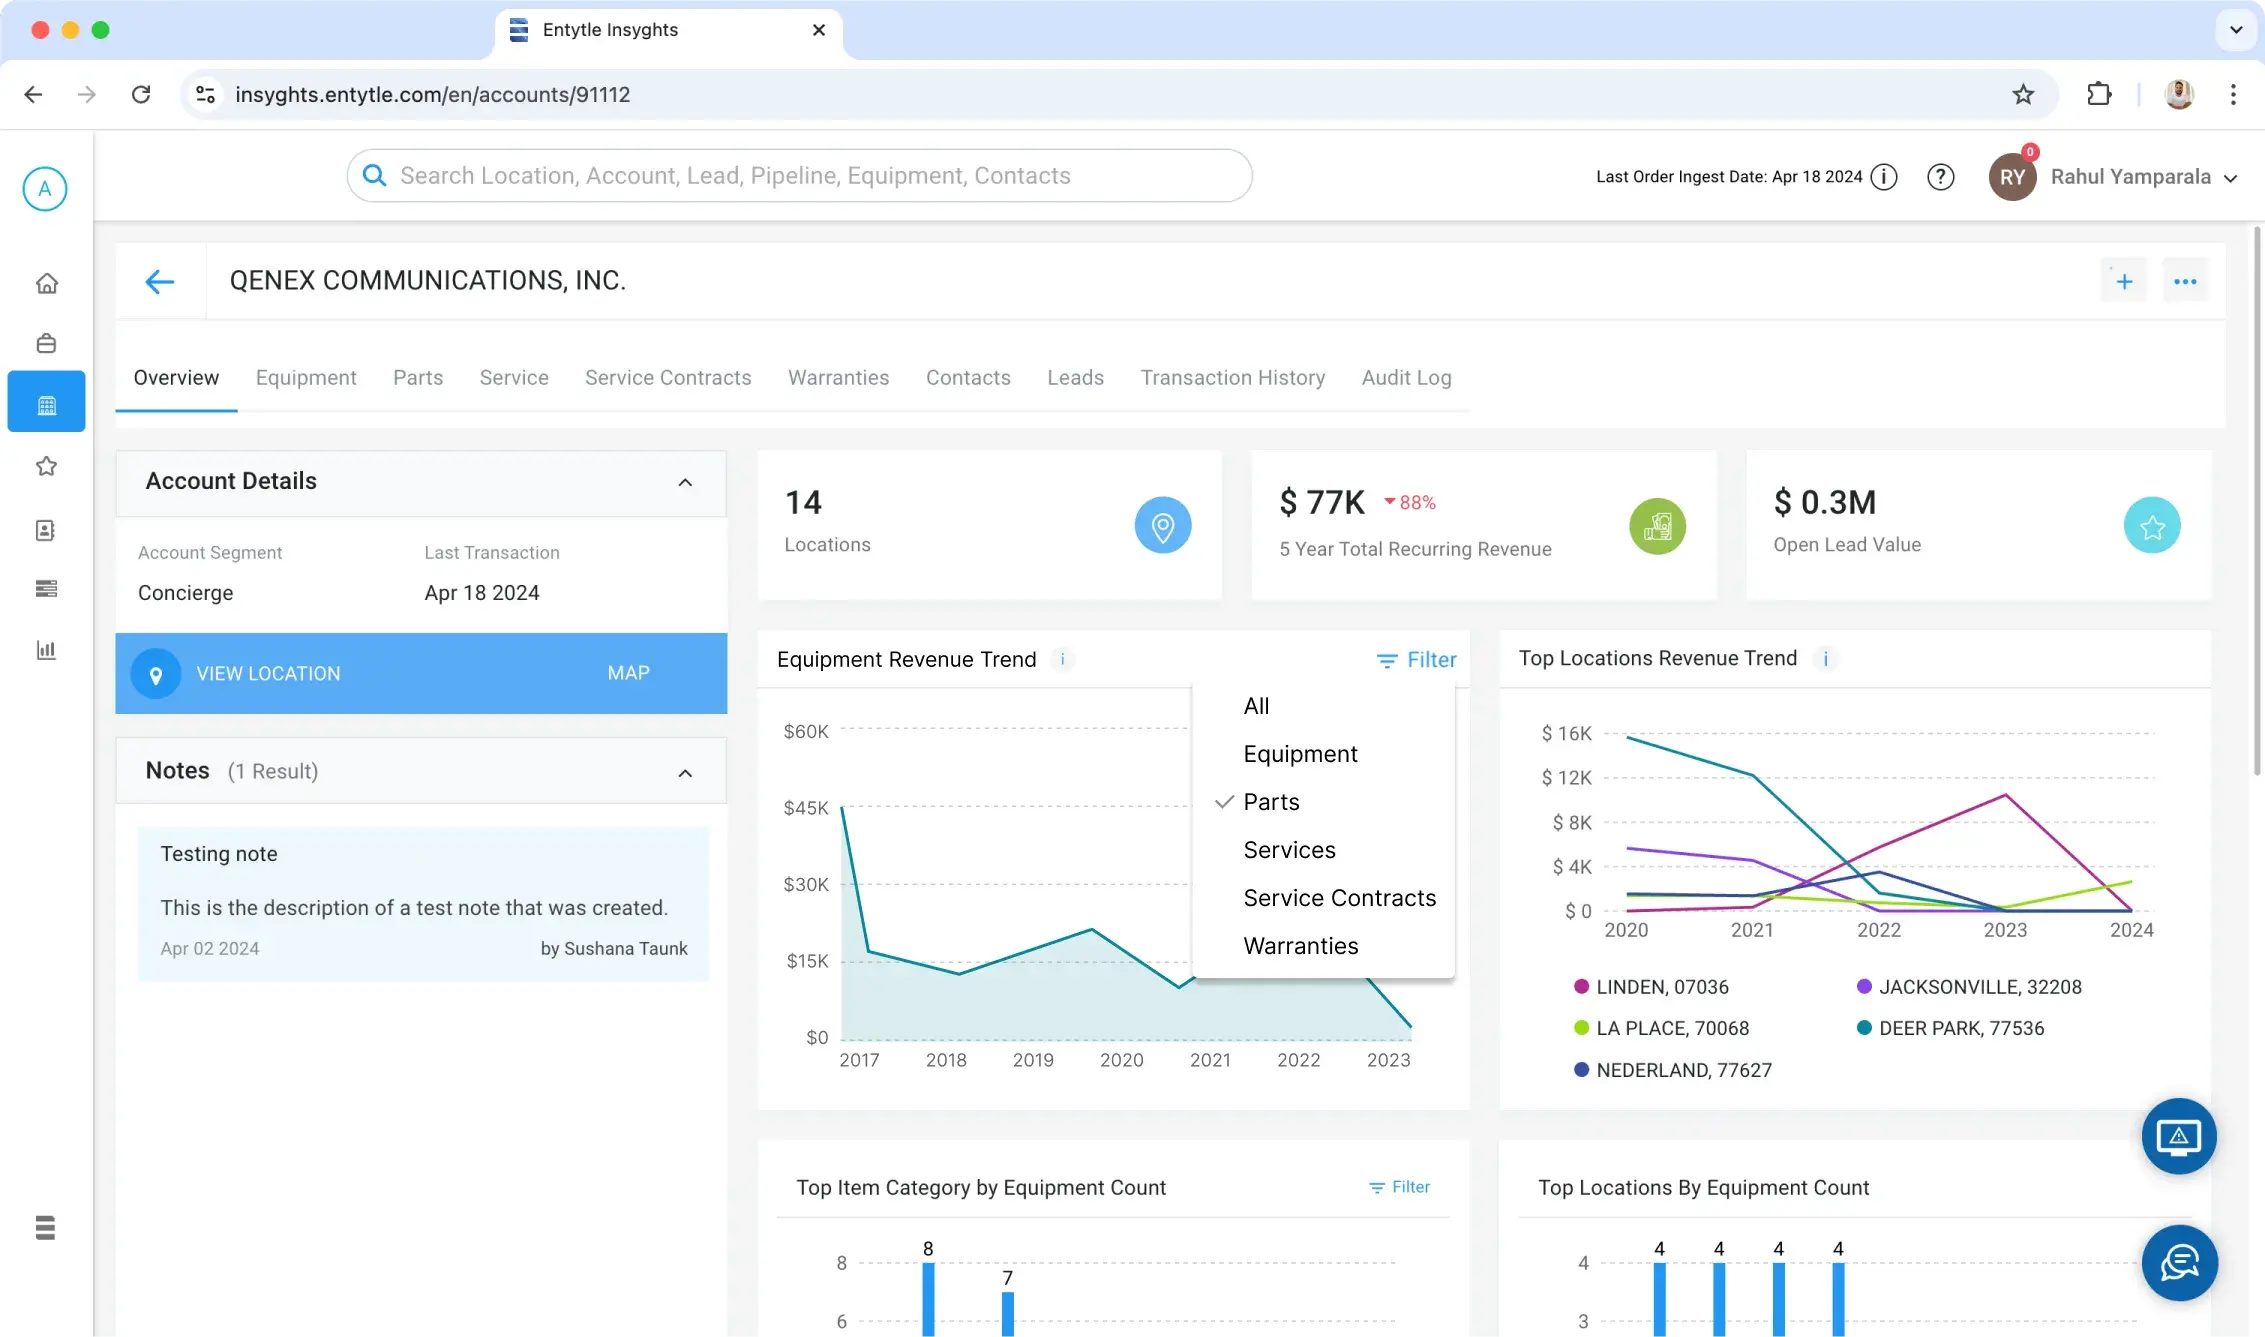
Task: Collapse the Notes section
Action: [685, 773]
